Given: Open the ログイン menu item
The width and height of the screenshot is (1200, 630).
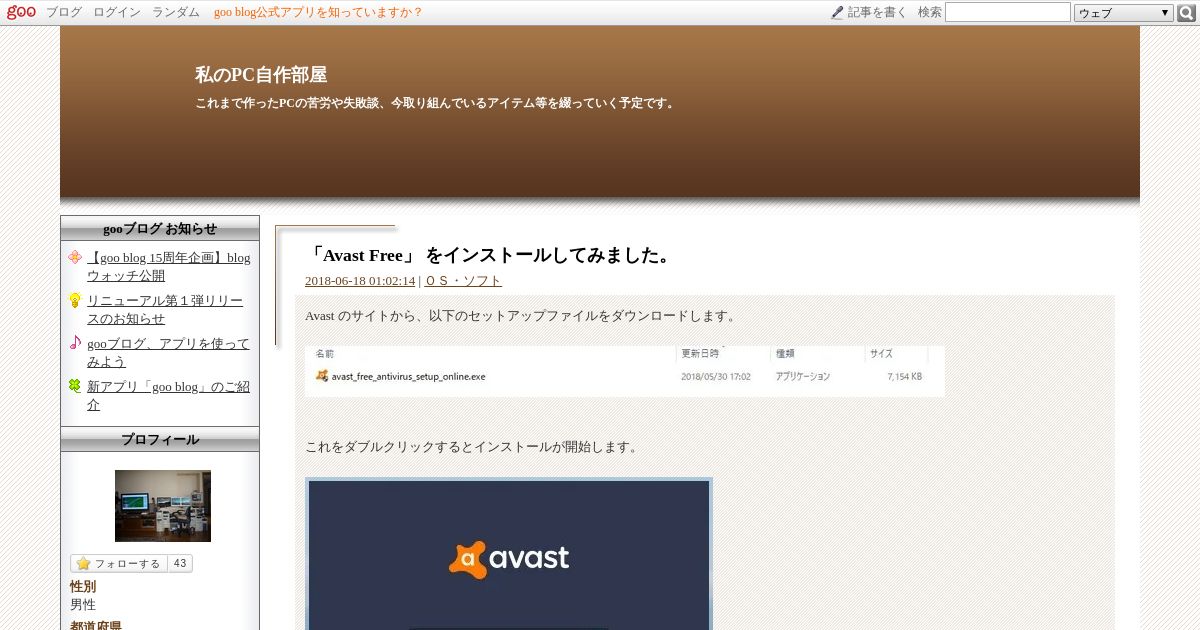Looking at the screenshot, I should click(x=117, y=12).
